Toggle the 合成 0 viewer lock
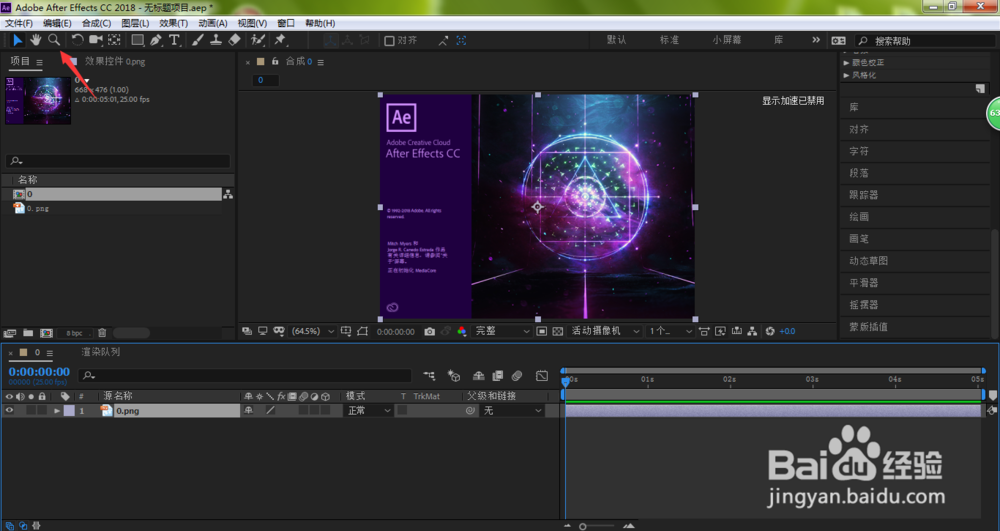This screenshot has height=531, width=1000. [x=275, y=61]
